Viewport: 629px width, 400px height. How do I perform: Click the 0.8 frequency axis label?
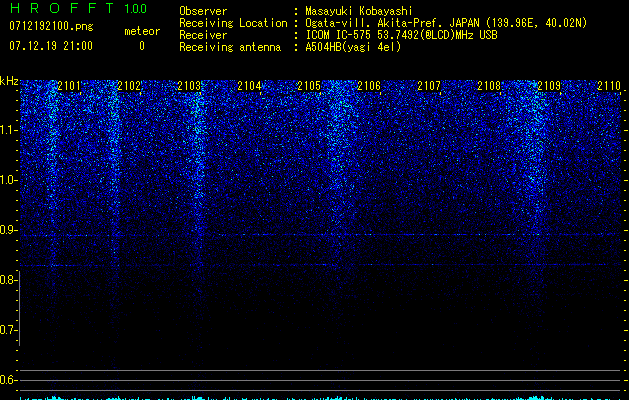tap(8, 280)
